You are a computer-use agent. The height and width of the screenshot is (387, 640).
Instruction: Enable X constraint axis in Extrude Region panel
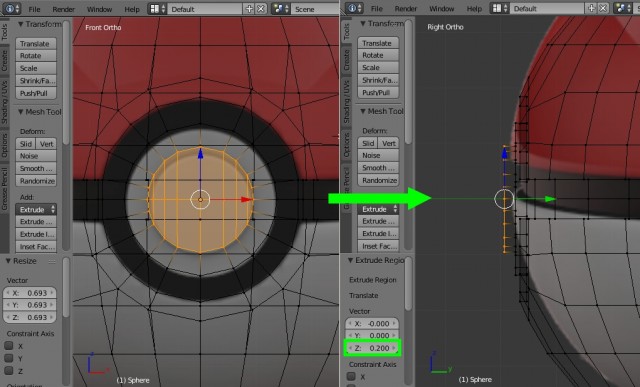click(x=351, y=376)
